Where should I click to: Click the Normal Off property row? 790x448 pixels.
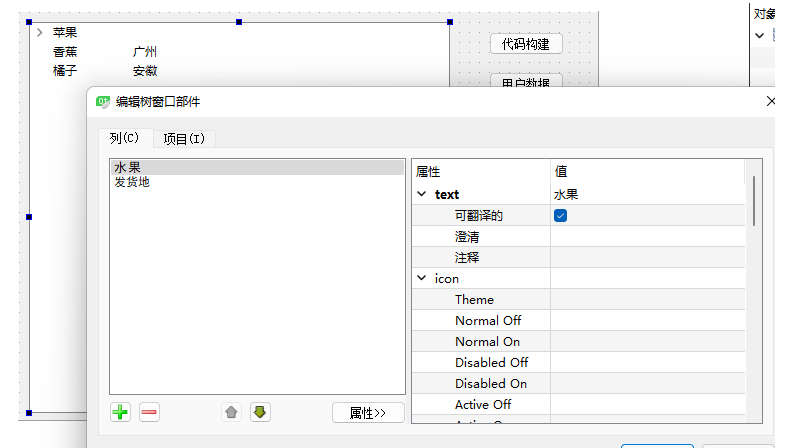578,321
